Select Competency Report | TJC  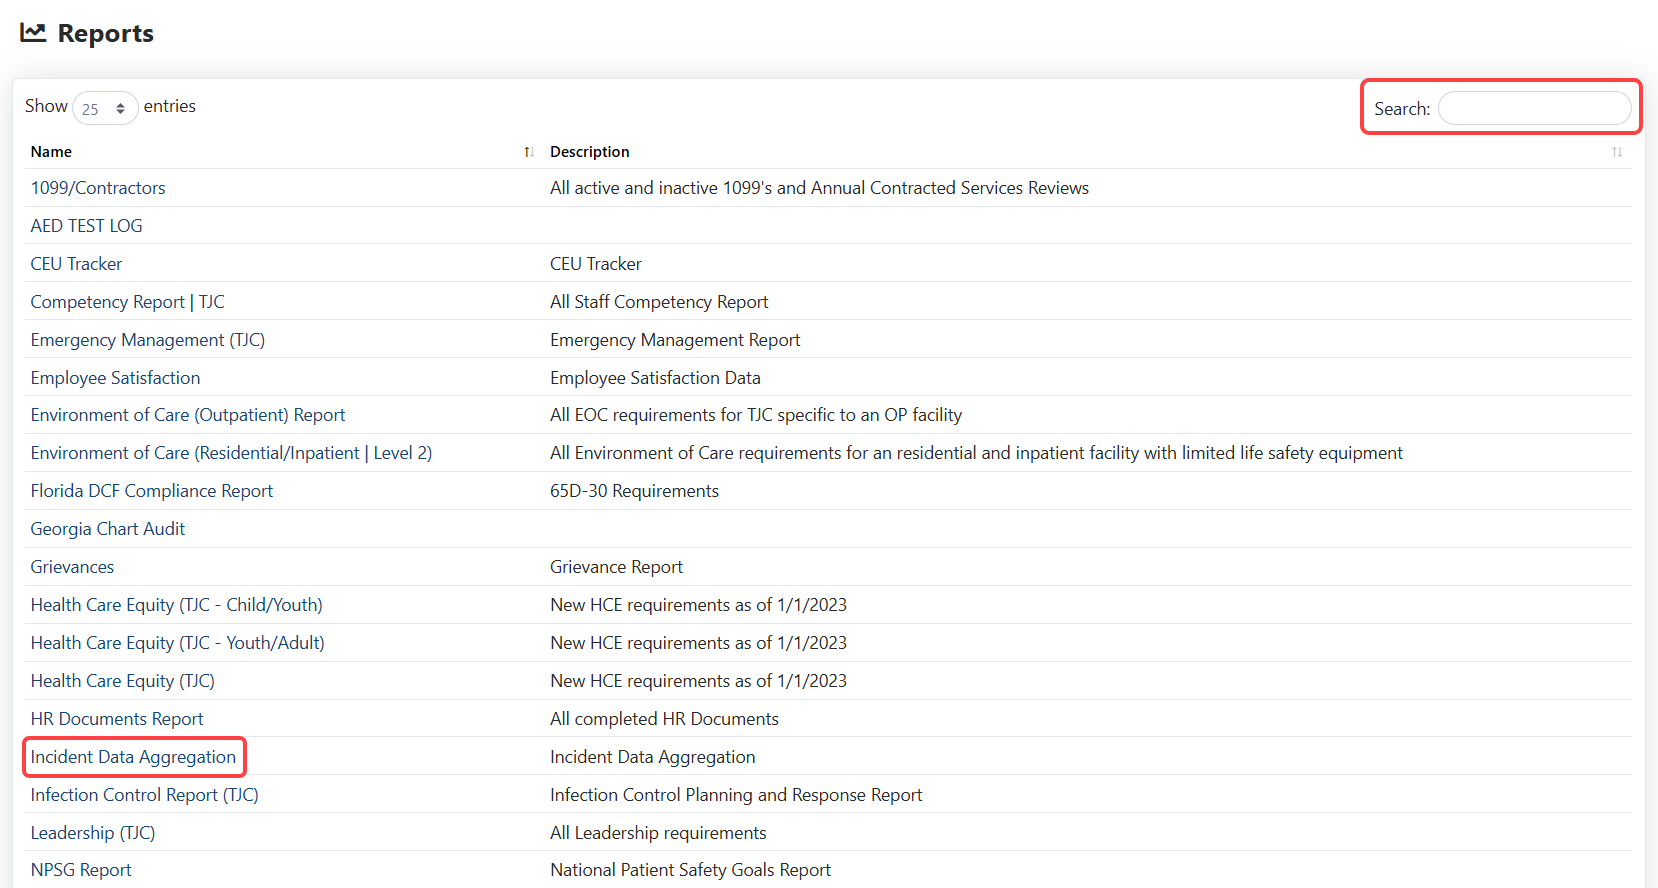127,302
